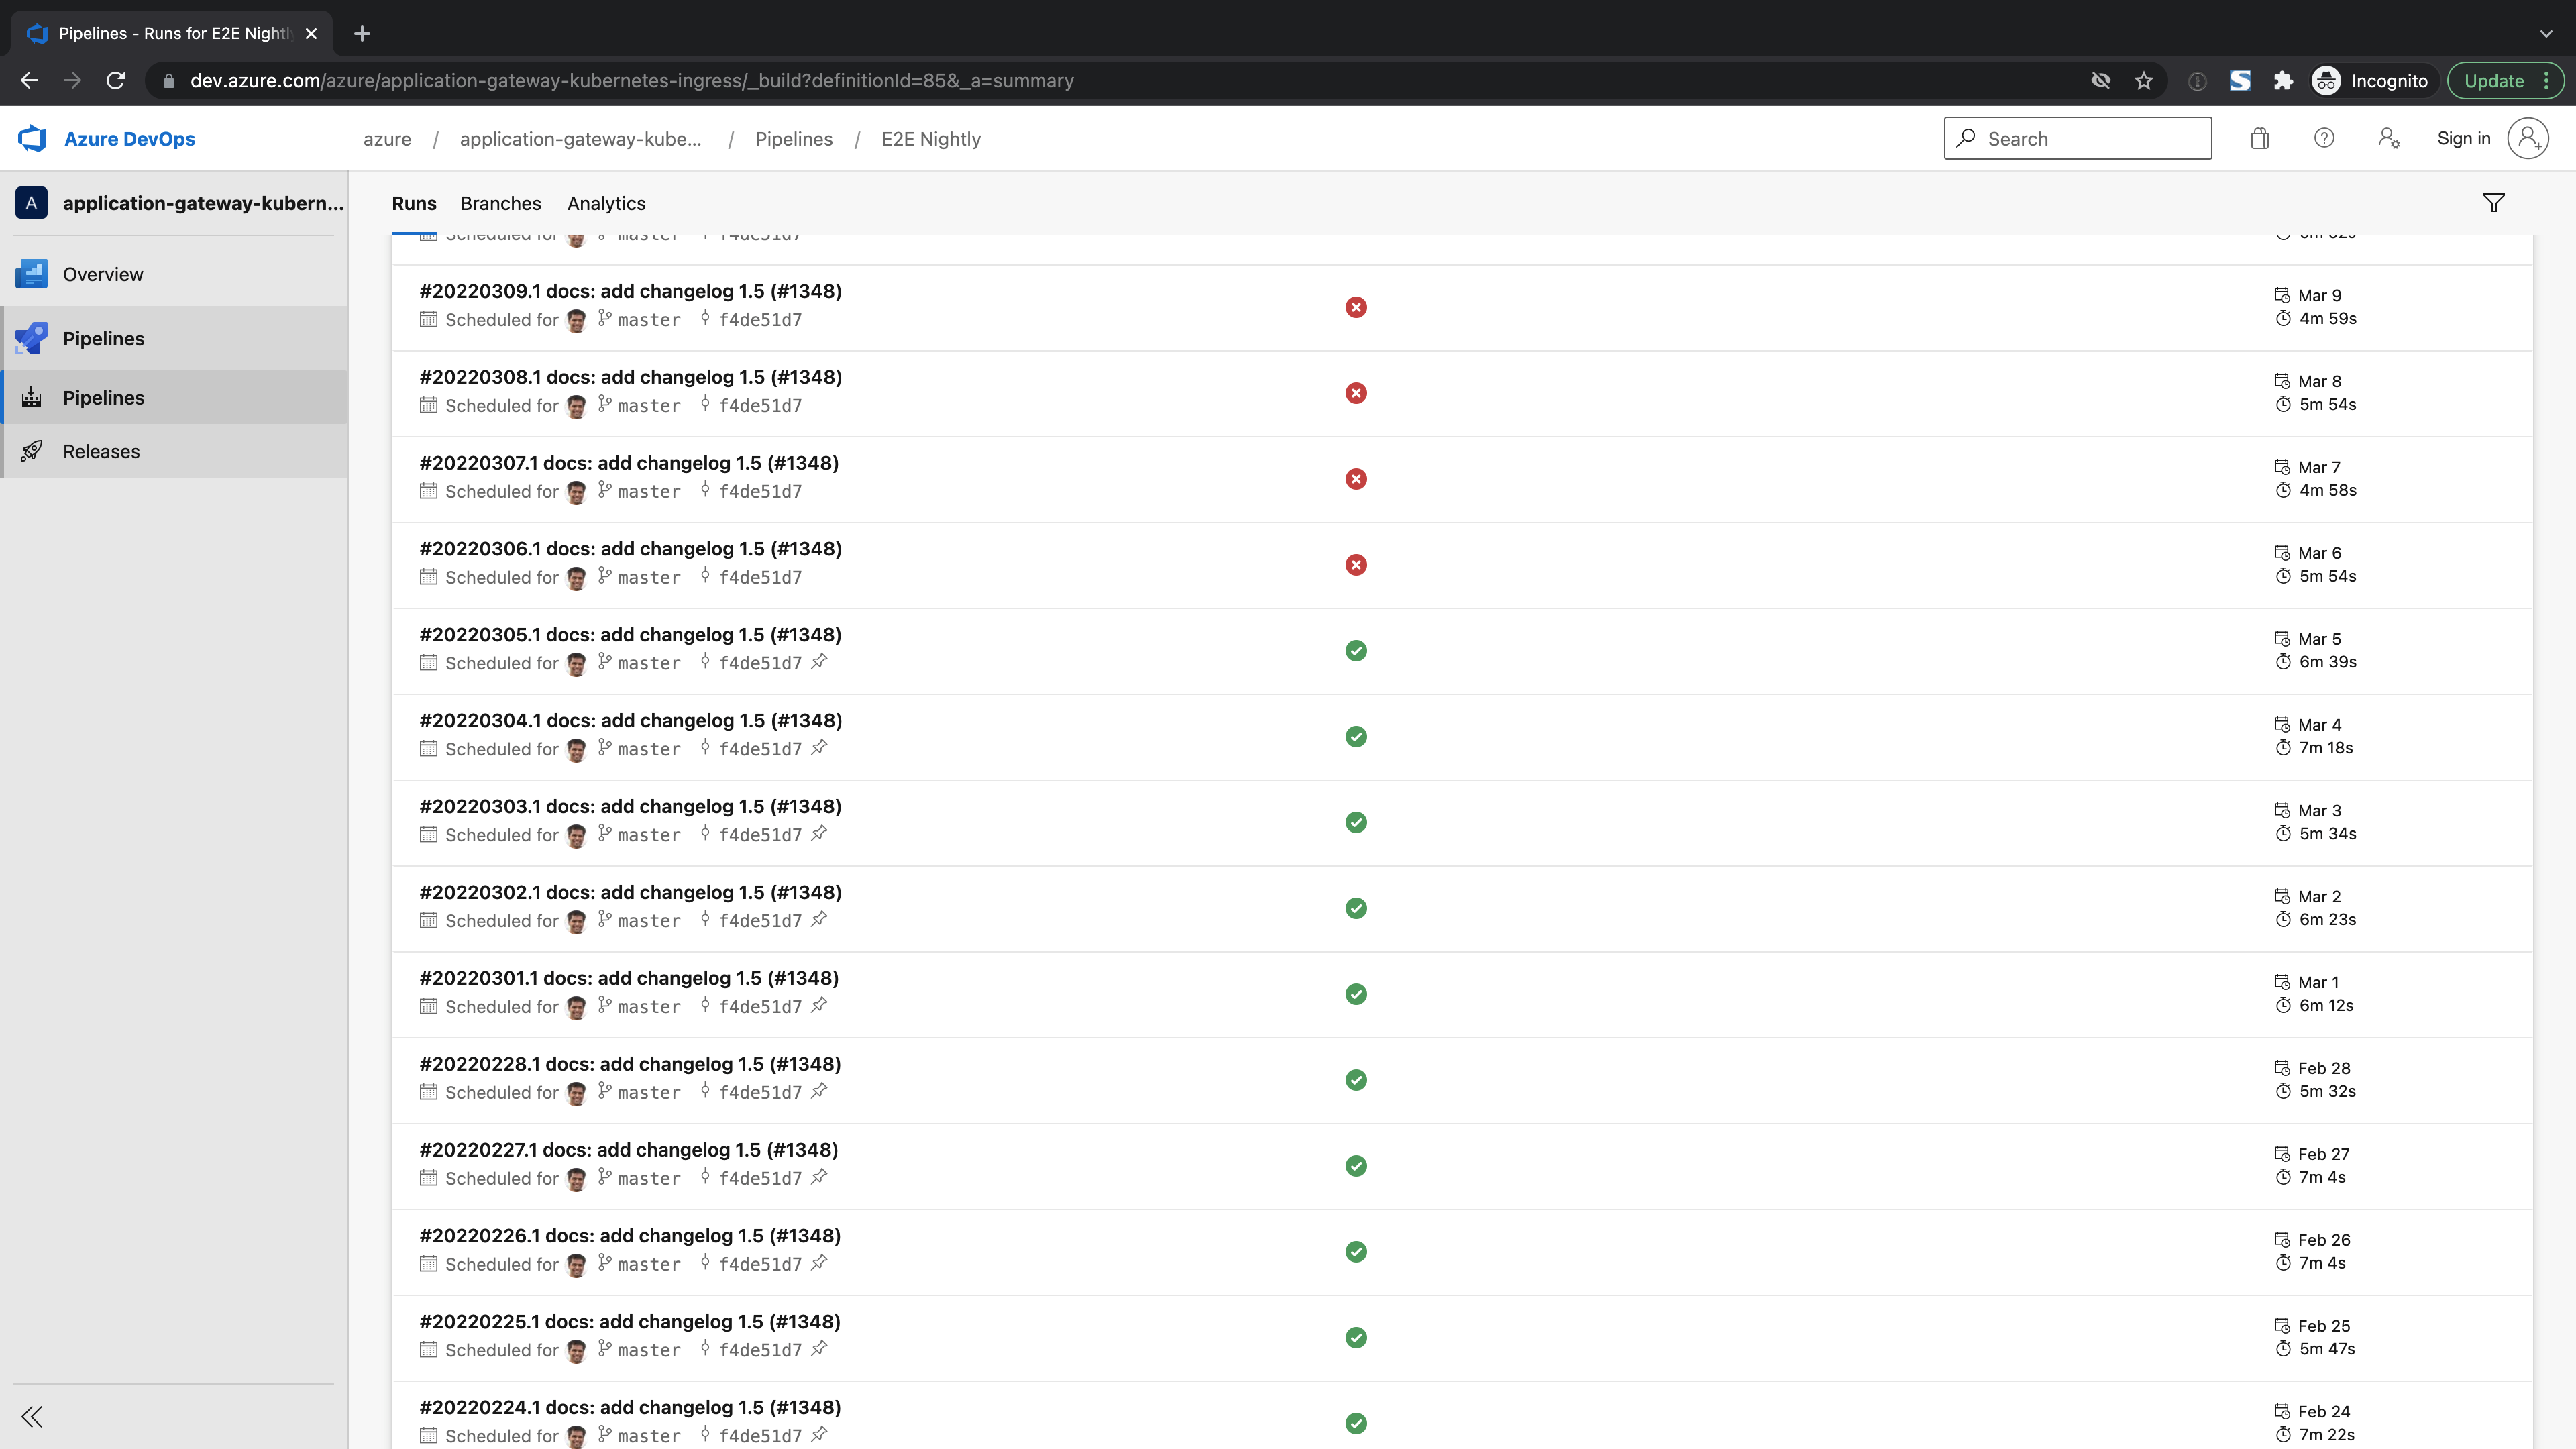Open user settings gear icon
This screenshot has width=2576, height=1449.
click(x=2390, y=138)
